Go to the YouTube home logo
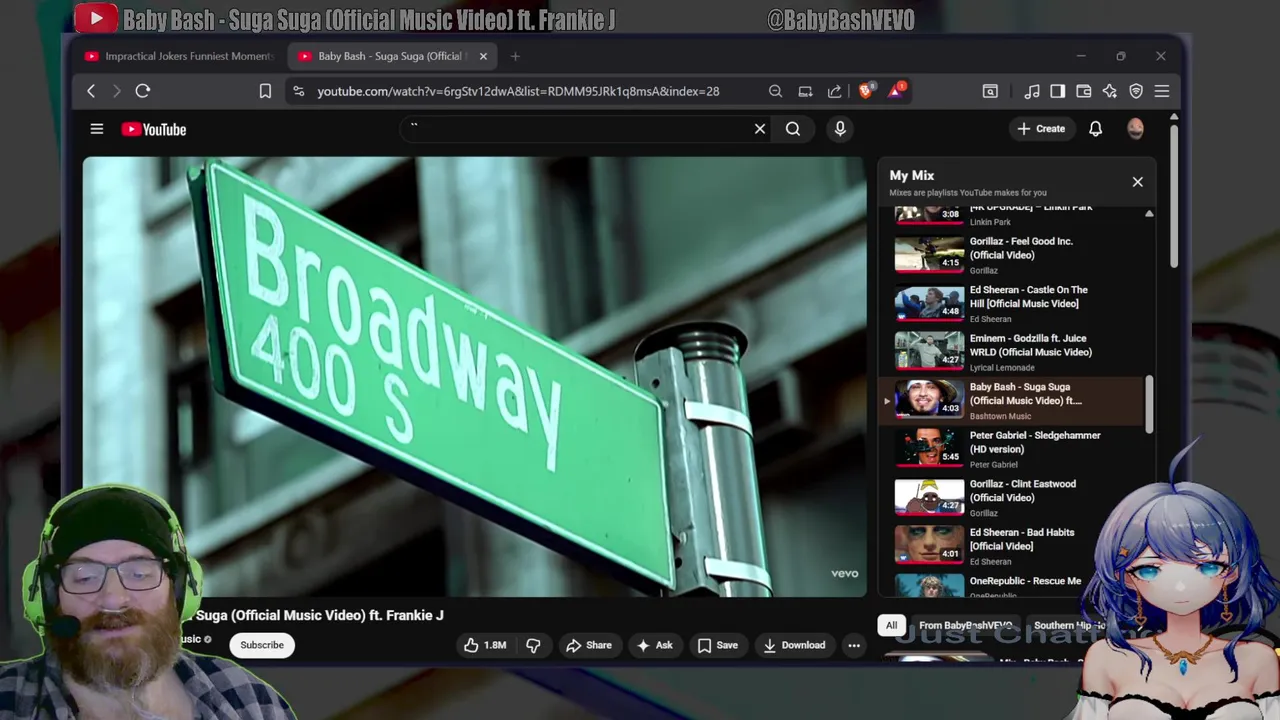The height and width of the screenshot is (720, 1280). 154,129
